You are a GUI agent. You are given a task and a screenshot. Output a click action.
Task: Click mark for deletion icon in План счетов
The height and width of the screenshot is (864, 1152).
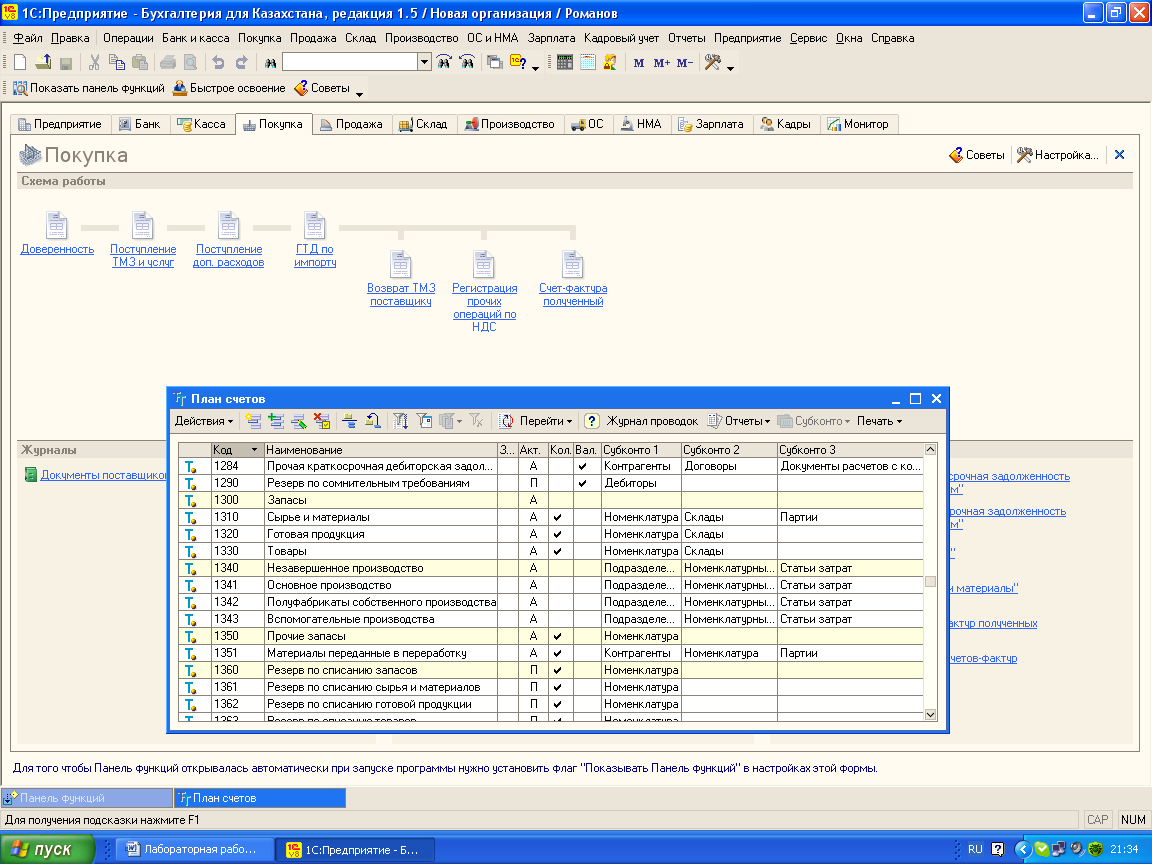[x=322, y=421]
